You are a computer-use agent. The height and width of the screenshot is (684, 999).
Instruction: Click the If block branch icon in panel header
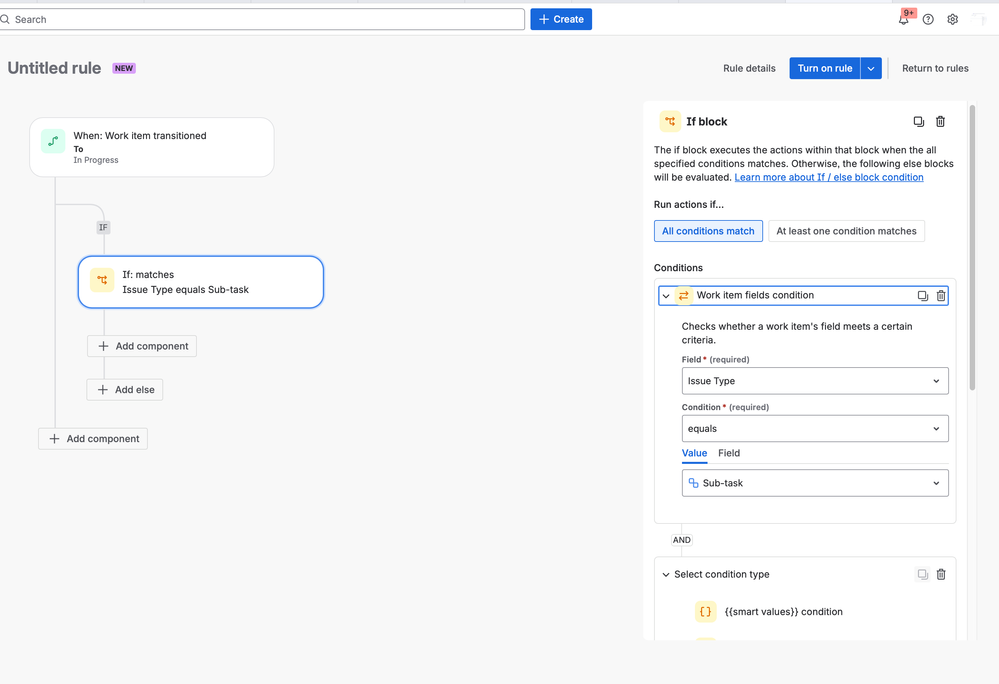[x=670, y=121]
